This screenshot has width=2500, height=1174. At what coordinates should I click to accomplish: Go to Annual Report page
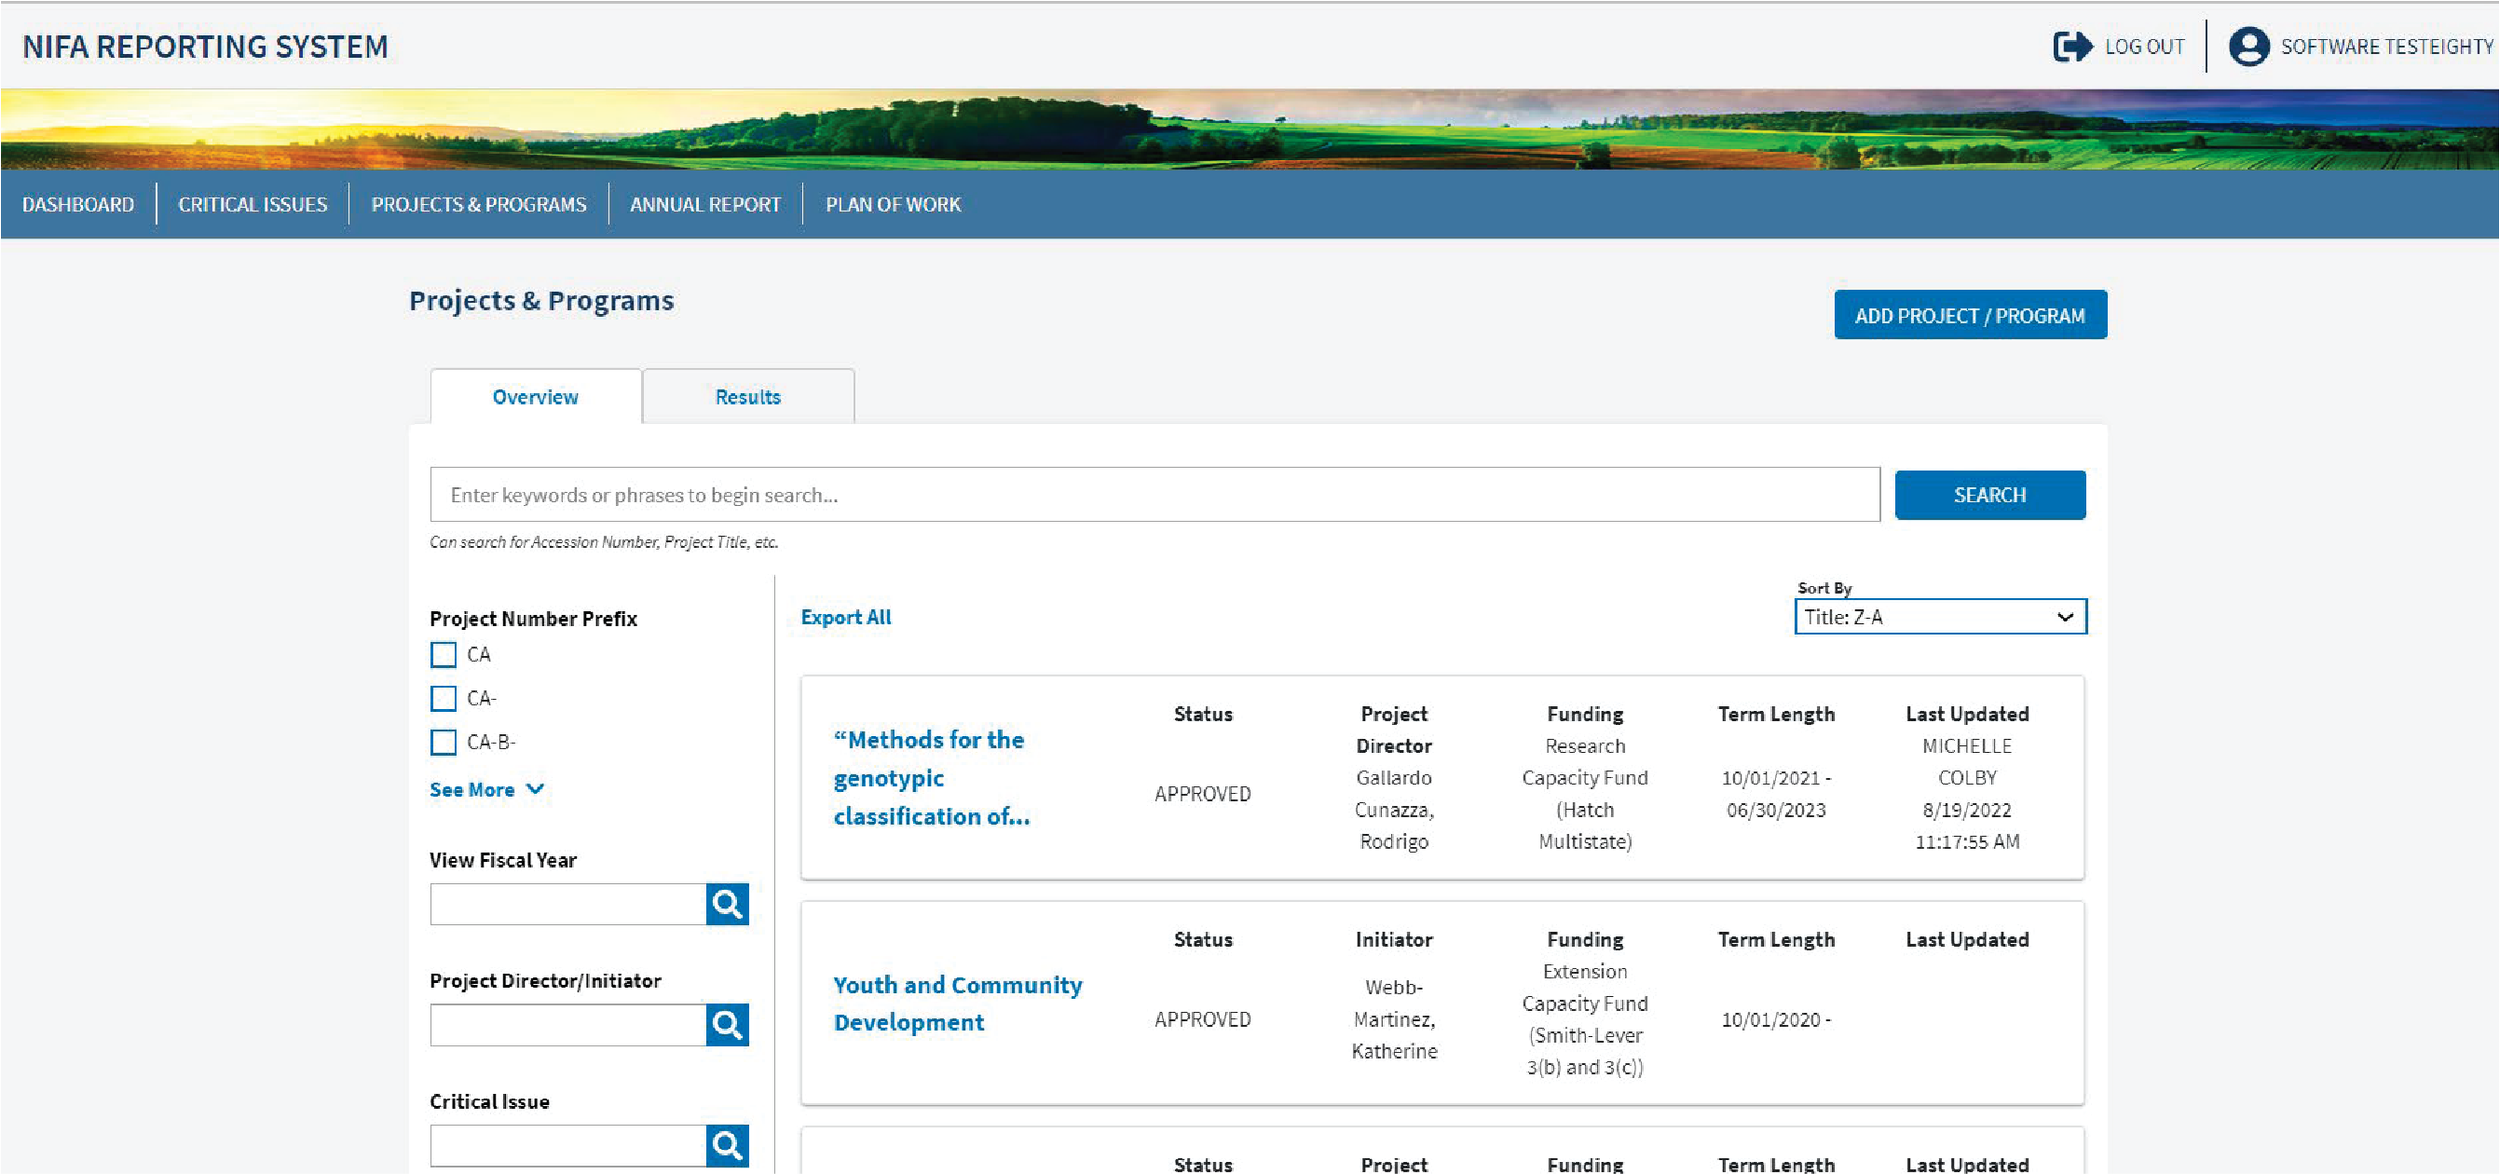pyautogui.click(x=705, y=204)
